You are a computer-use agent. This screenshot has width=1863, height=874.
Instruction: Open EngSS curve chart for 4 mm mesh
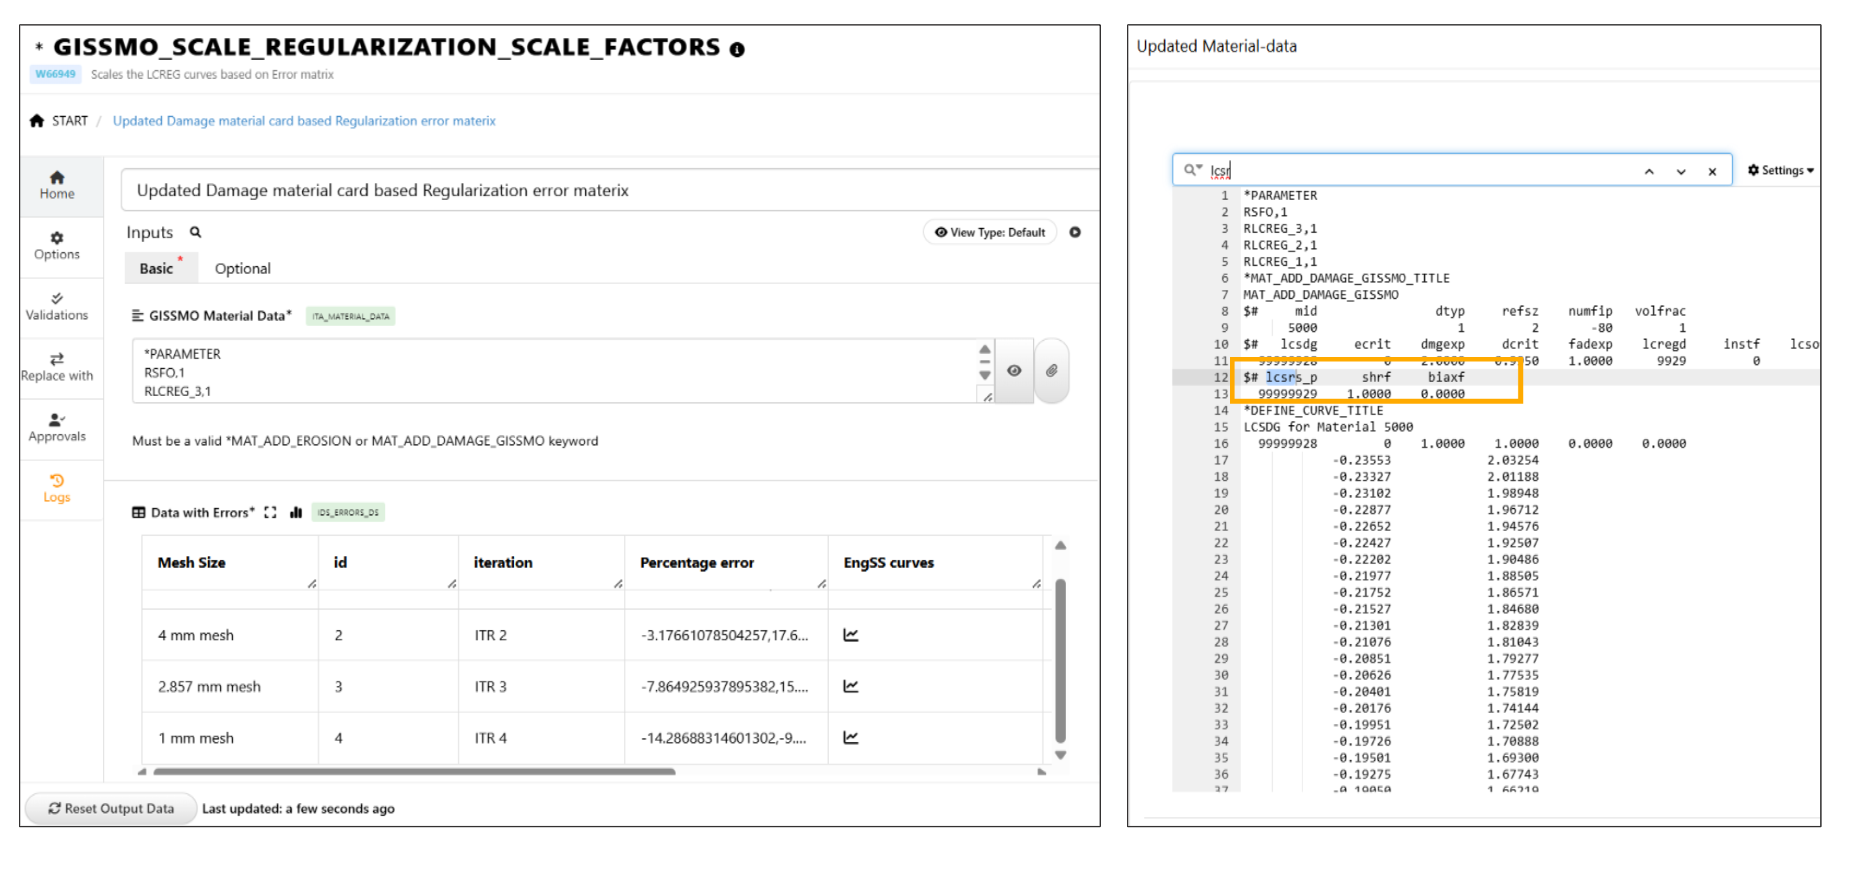pos(851,635)
